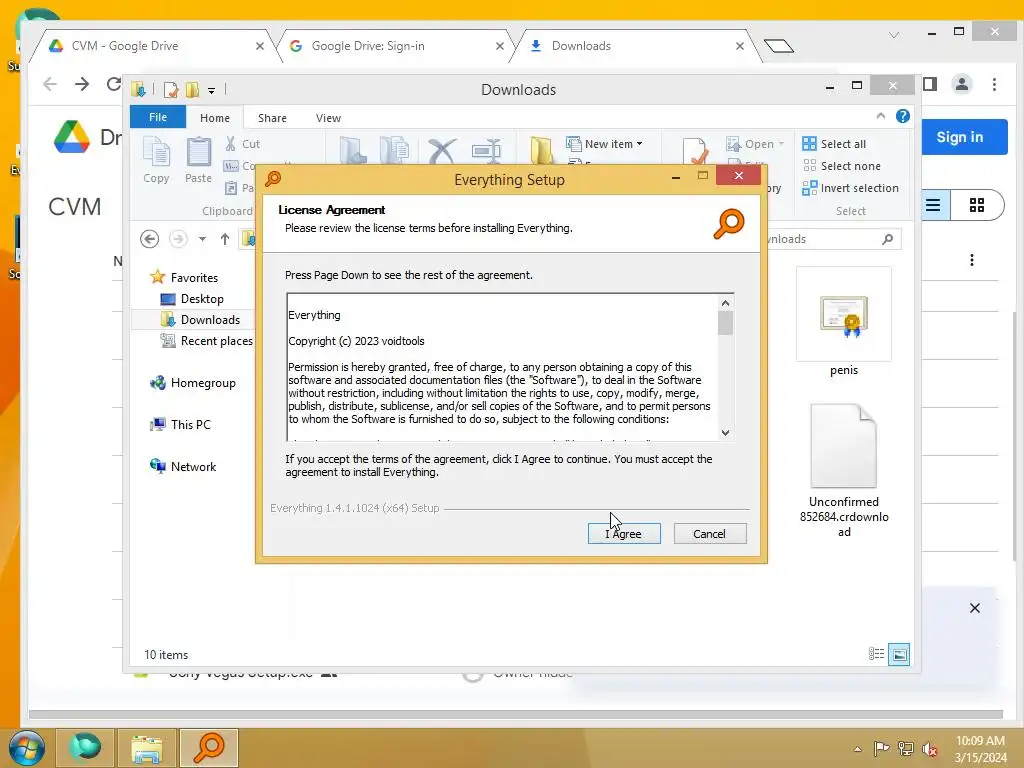Image resolution: width=1024 pixels, height=768 pixels.
Task: Select the certificate file thumbnail
Action: [x=844, y=315]
